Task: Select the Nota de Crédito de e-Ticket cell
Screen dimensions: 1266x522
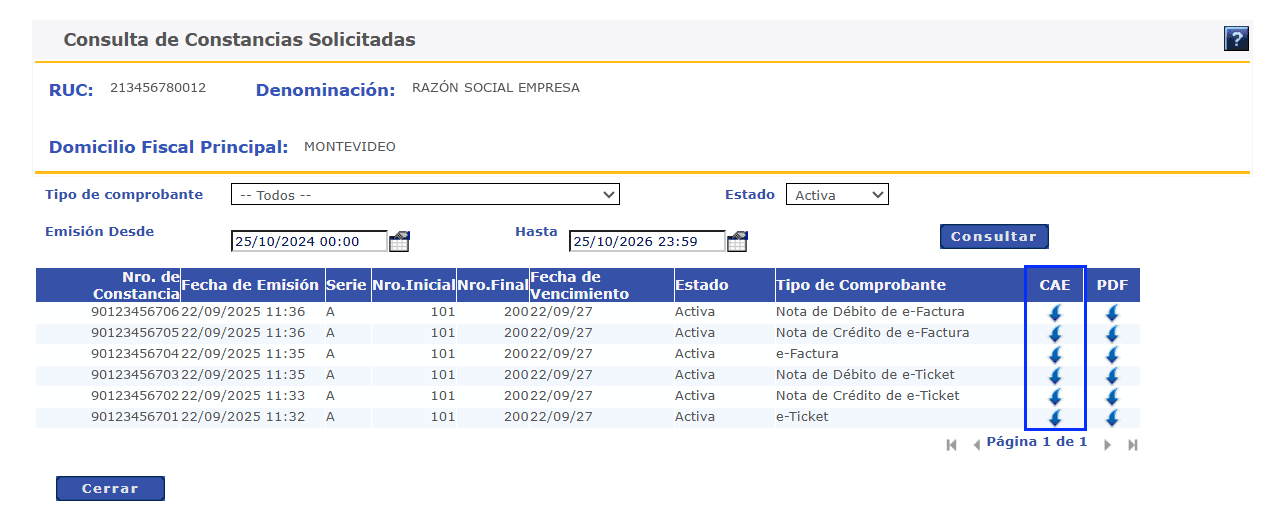Action: 867,396
